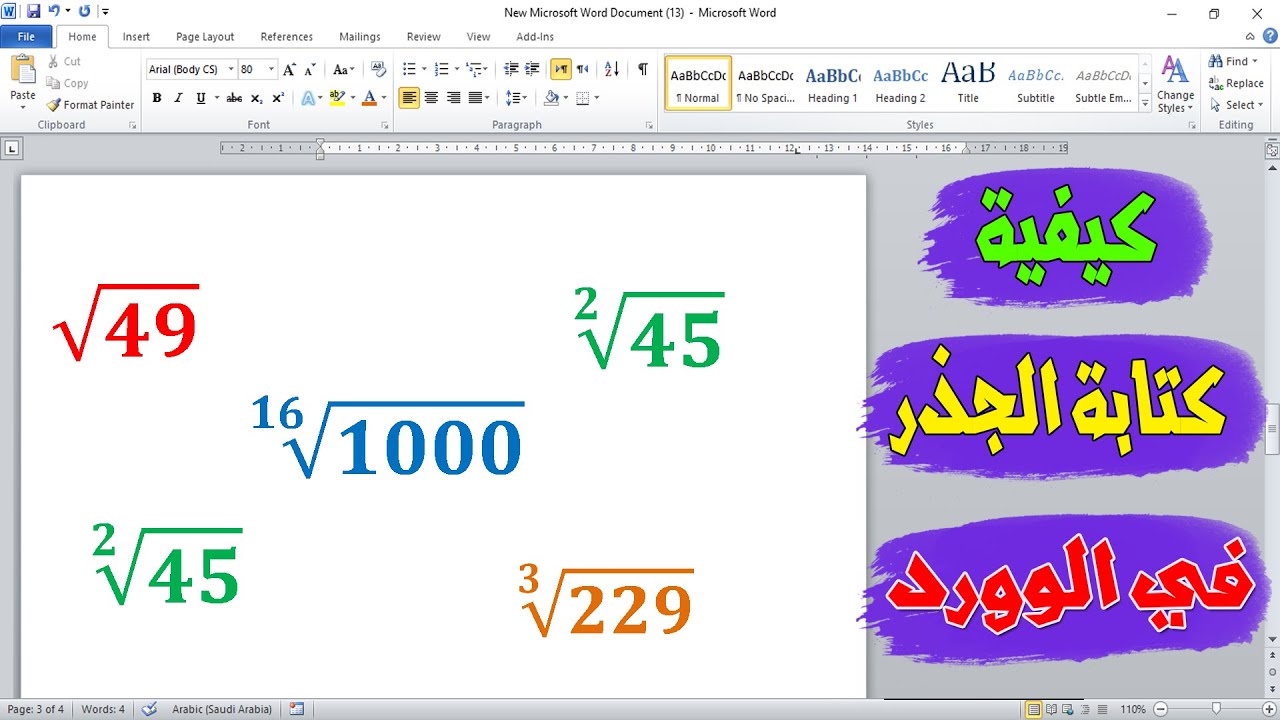Image resolution: width=1280 pixels, height=720 pixels.
Task: Select the Format Painter tool
Action: click(x=89, y=105)
